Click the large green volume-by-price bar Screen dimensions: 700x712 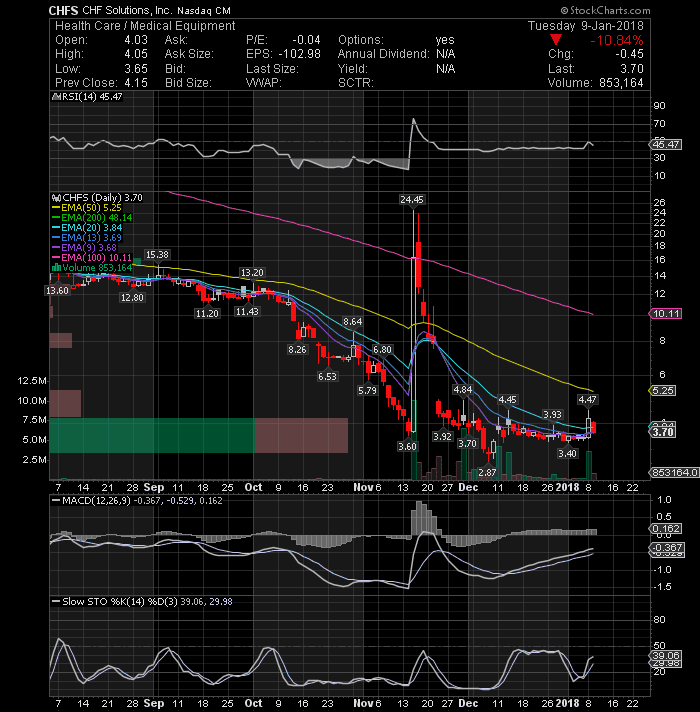[x=152, y=435]
